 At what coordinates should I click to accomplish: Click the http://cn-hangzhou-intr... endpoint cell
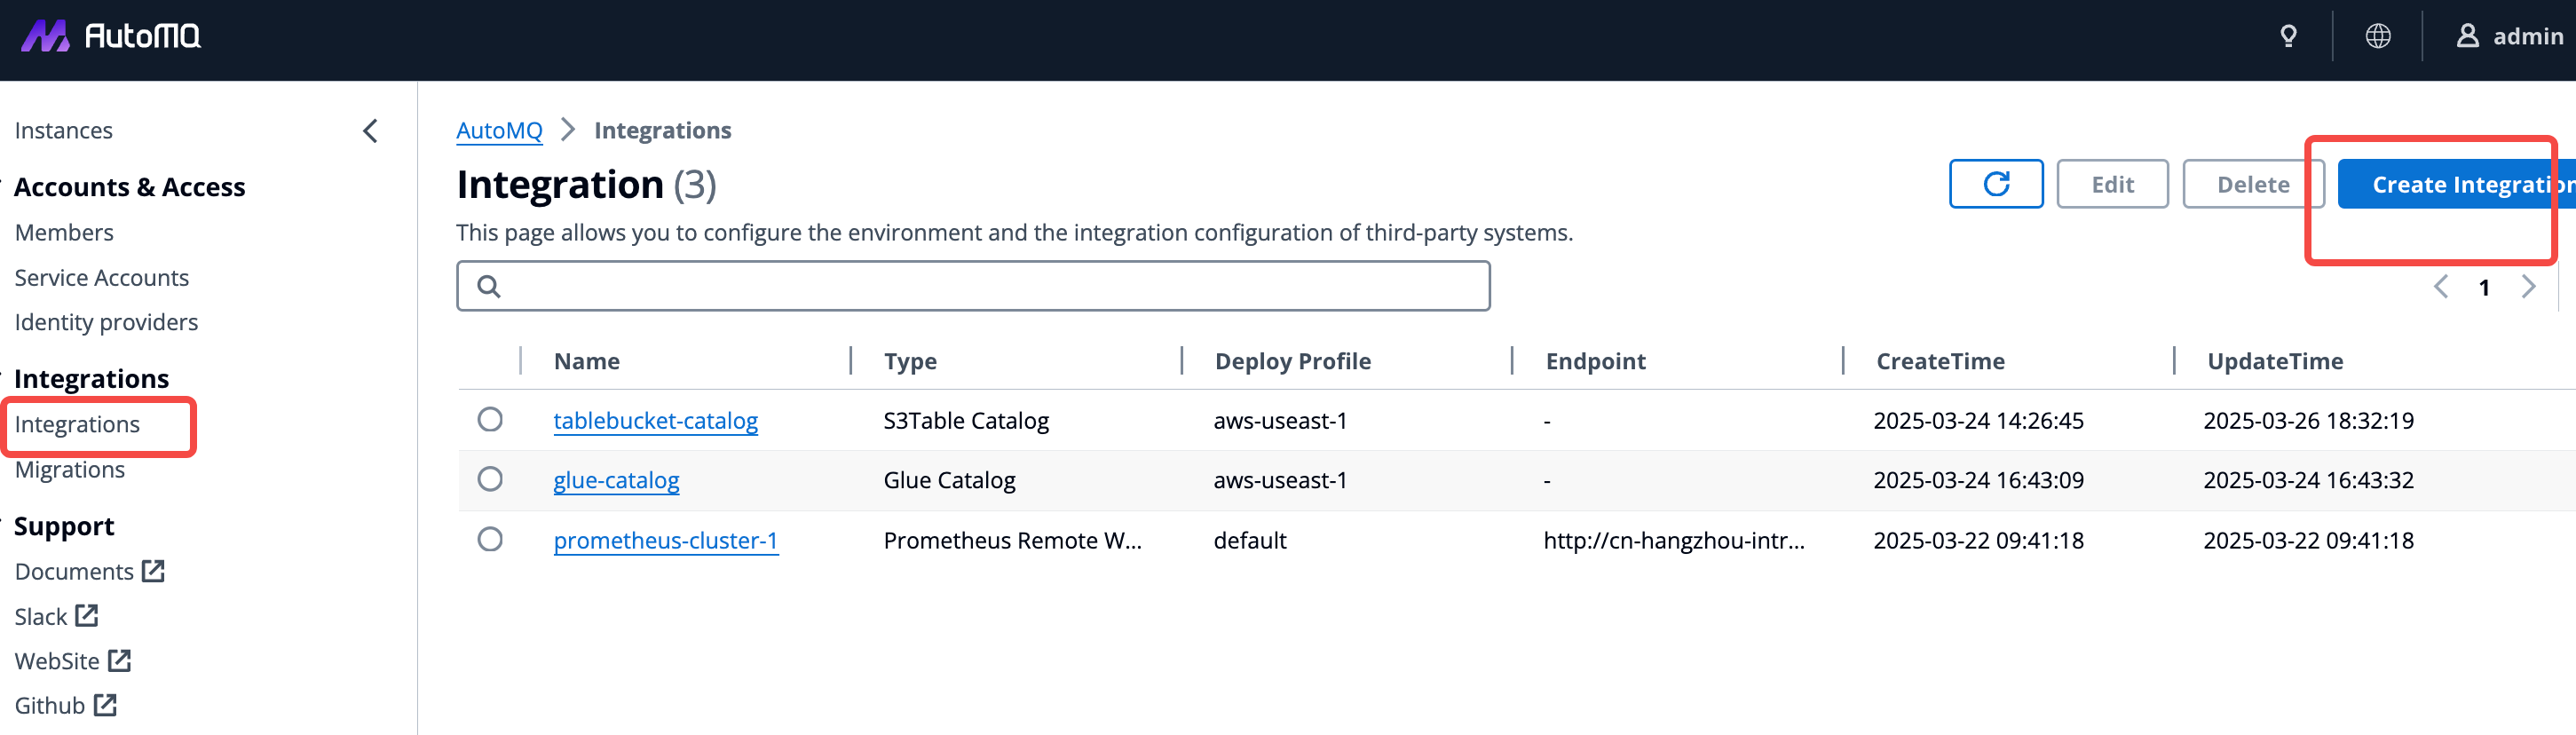[1674, 540]
